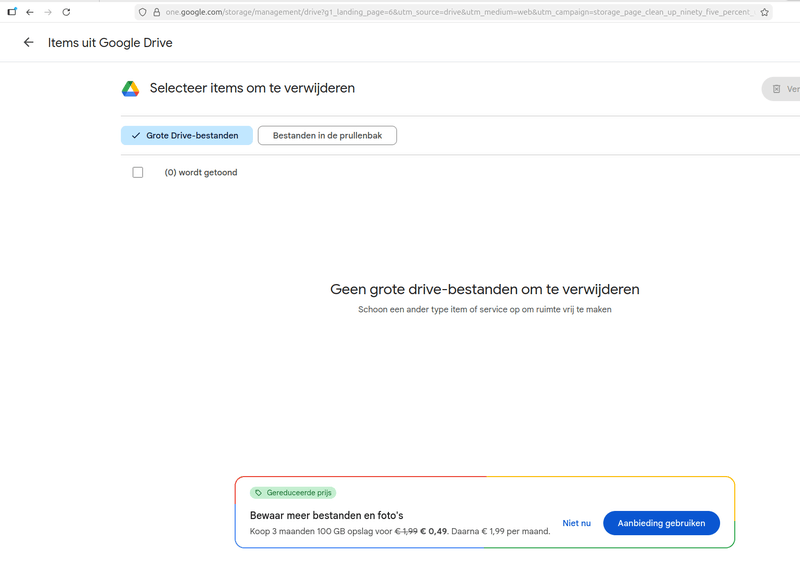
Task: Click the Bewaar meer bestanden en foto's heading
Action: tap(327, 516)
